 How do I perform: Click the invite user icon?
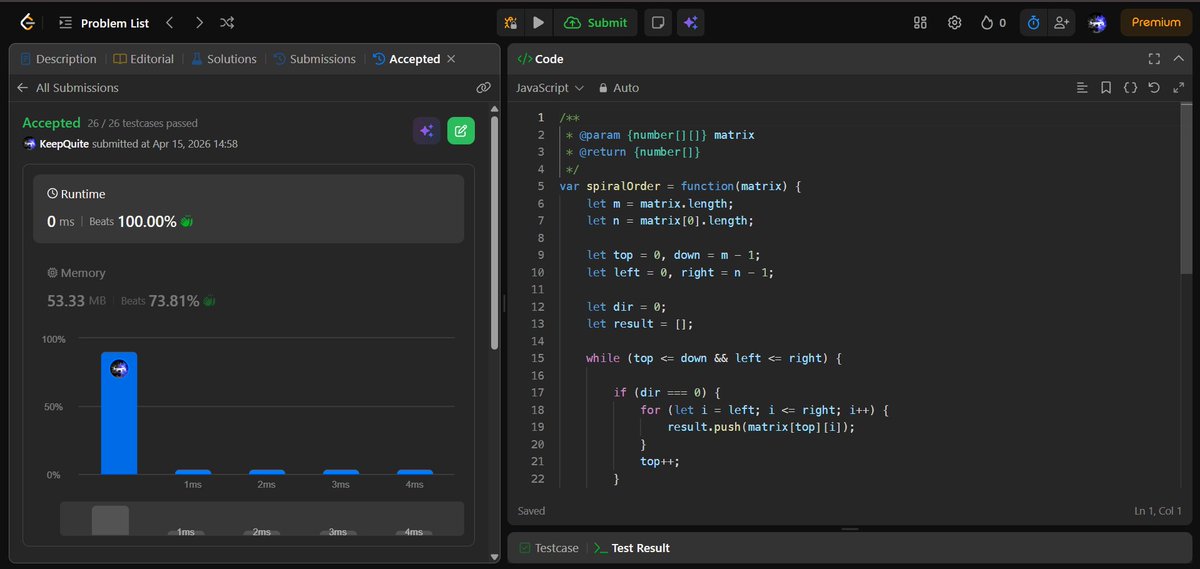(1061, 22)
